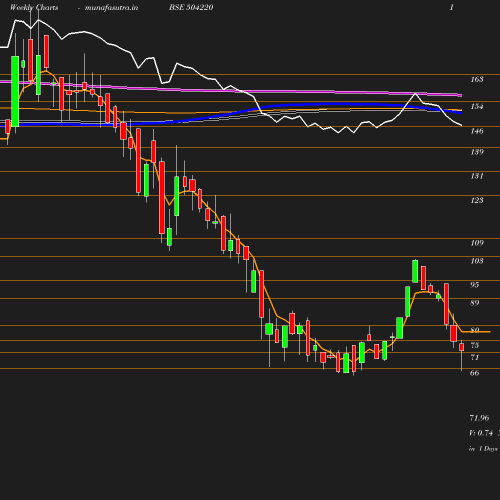
Task: Click the 71.96 last price value
Action: [479, 418]
